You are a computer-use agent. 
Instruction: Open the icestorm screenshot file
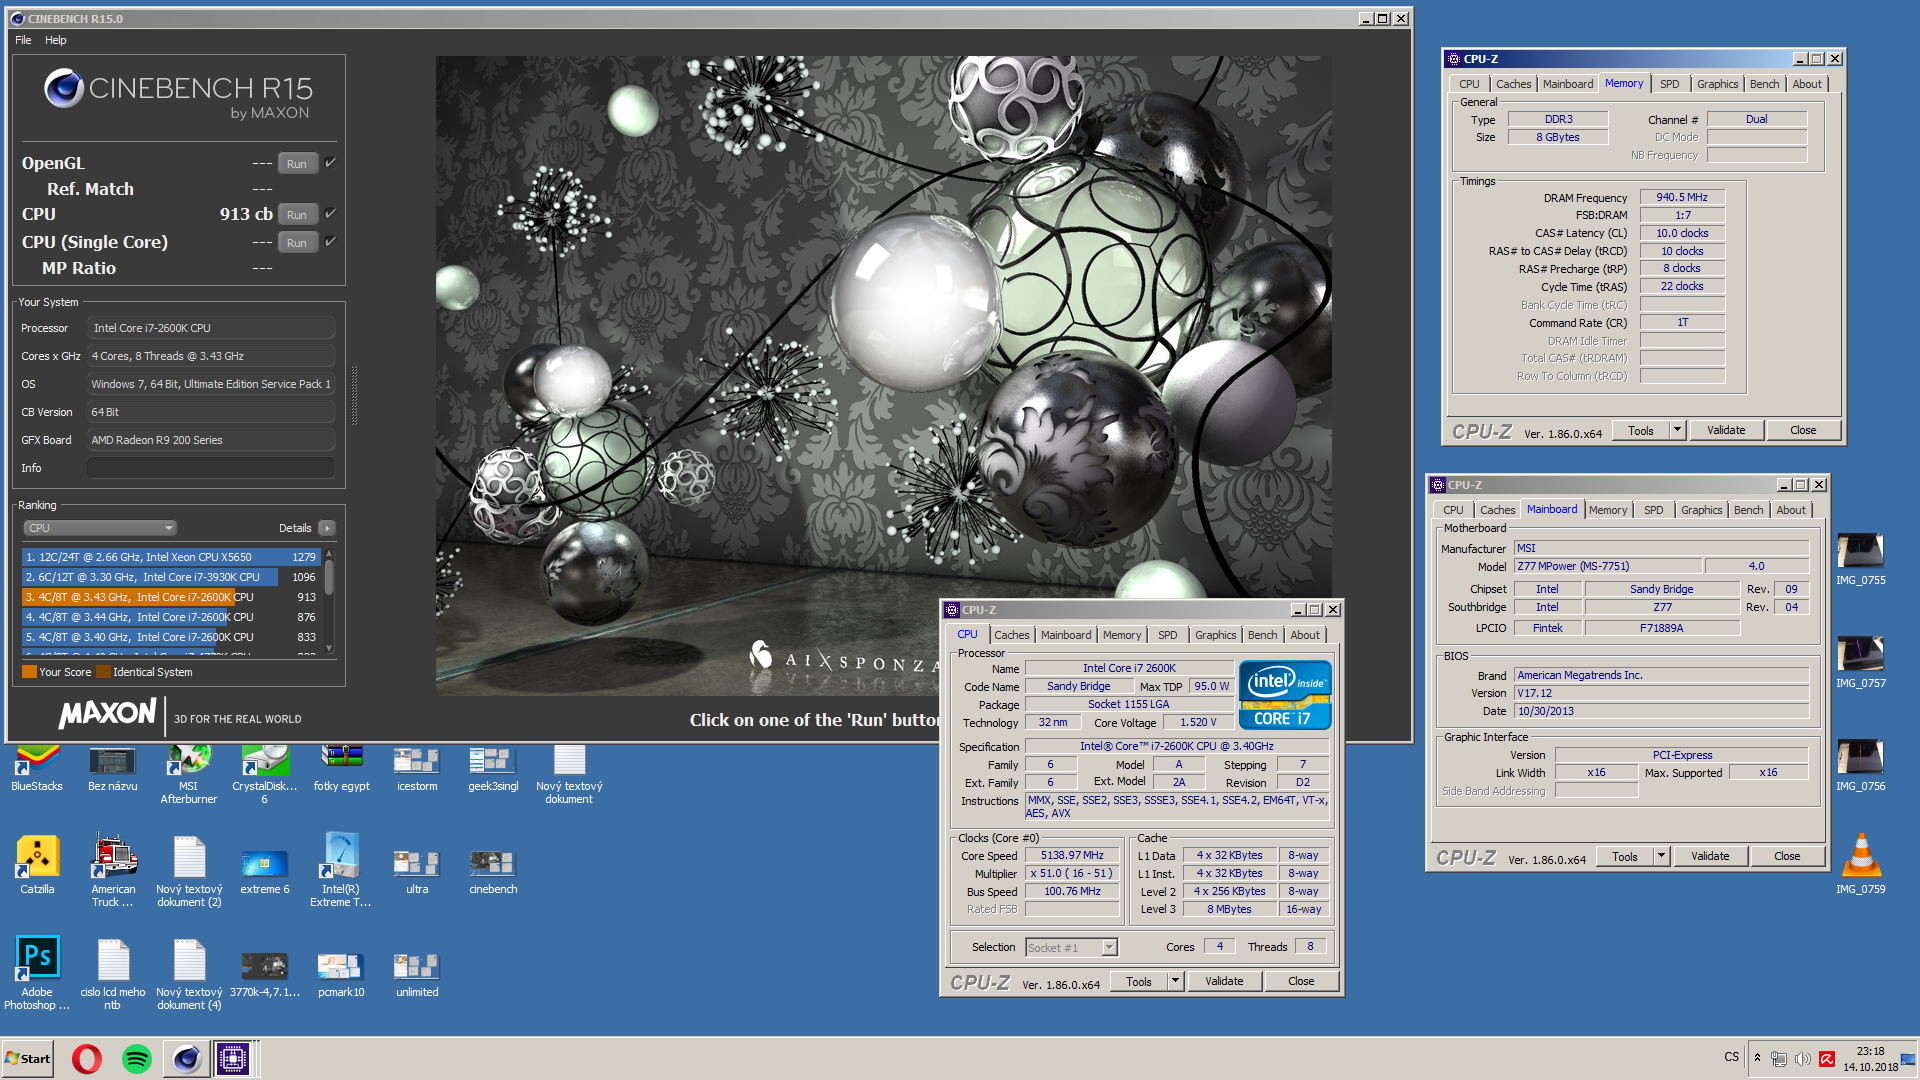point(417,768)
